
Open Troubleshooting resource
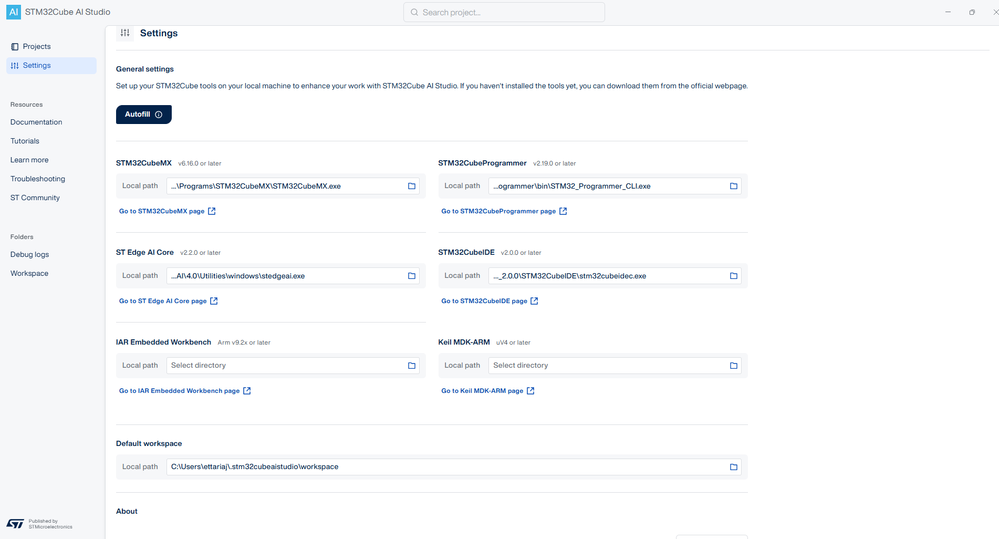pos(38,179)
